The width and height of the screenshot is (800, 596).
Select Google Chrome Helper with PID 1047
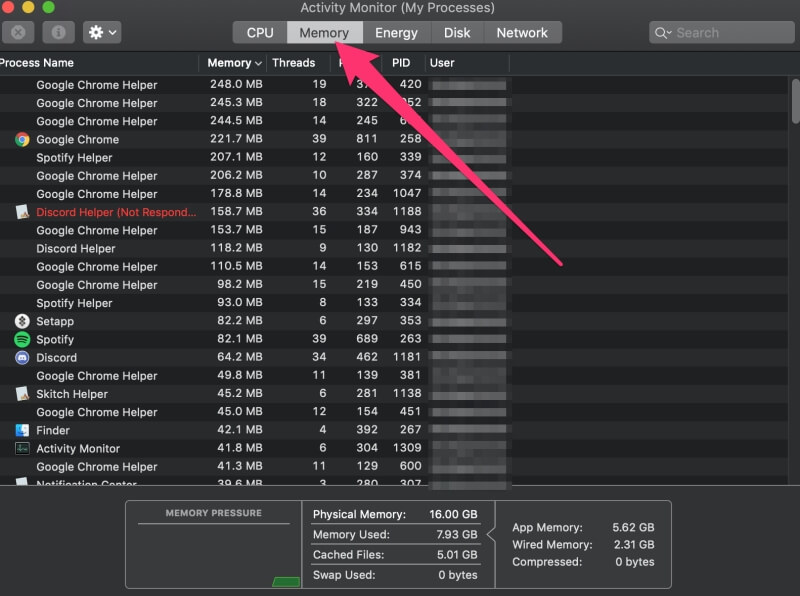pyautogui.click(x=96, y=194)
